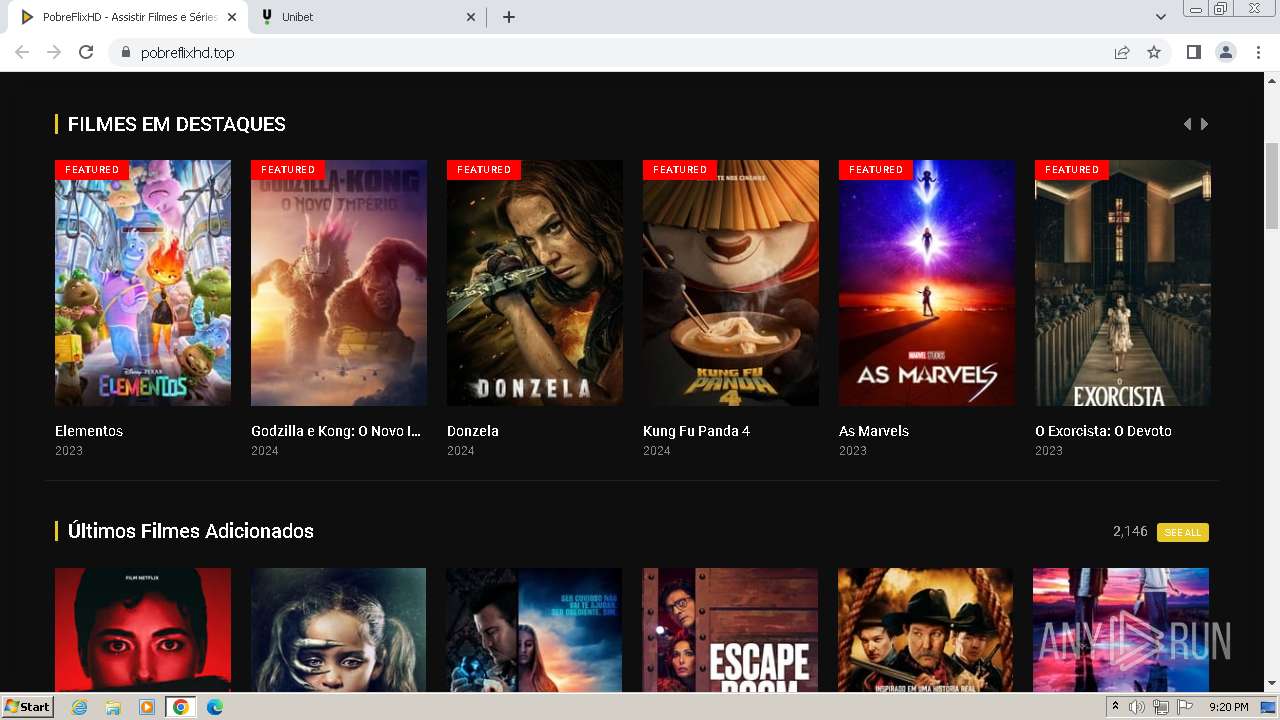Close the Unibet tab
Viewport: 1280px width, 720px height.
(x=472, y=17)
